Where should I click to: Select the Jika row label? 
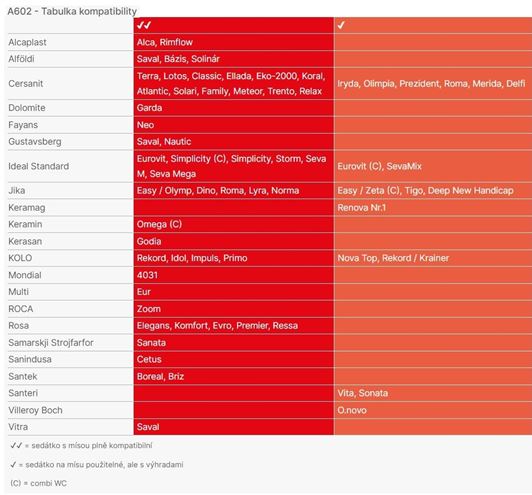[17, 191]
